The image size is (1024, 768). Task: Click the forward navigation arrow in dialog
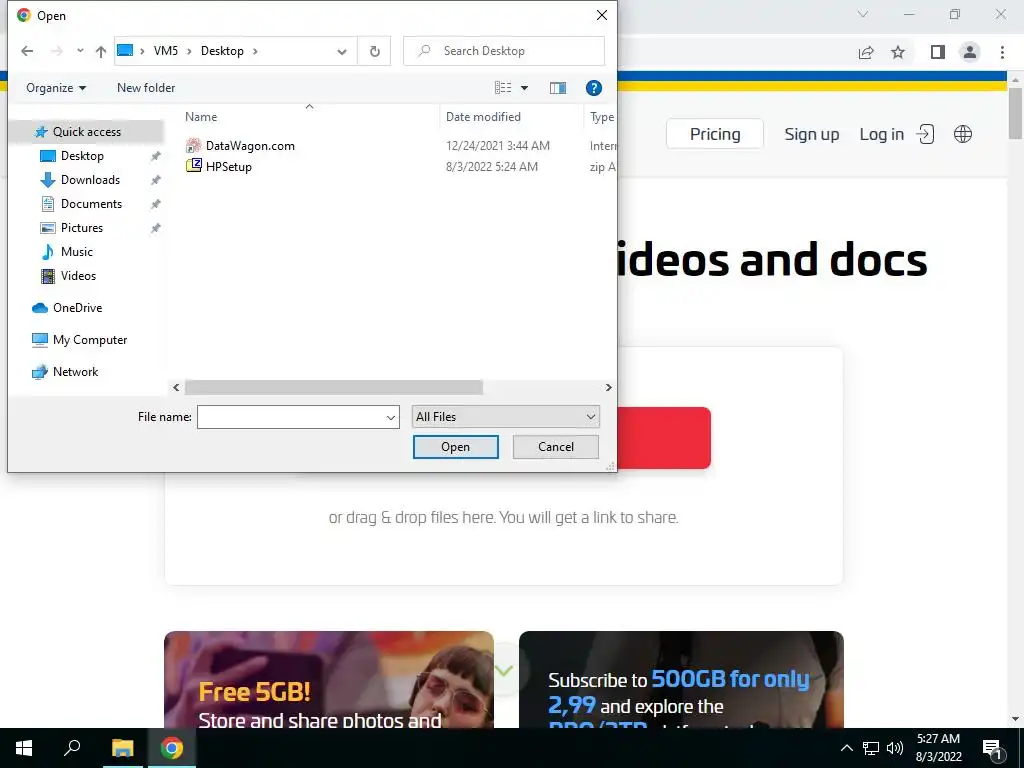pos(57,51)
